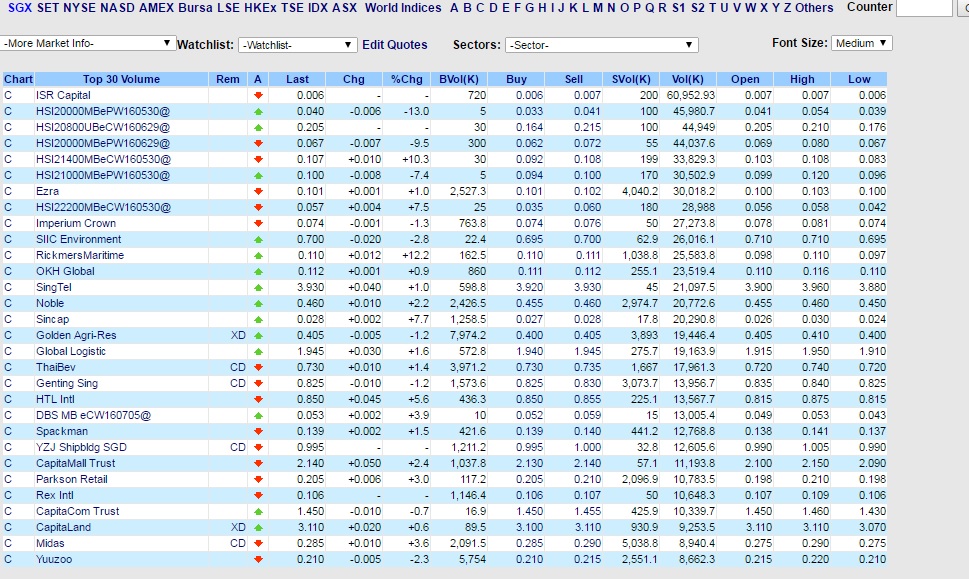
Task: Open the Watchlist dropdown
Action: [x=297, y=44]
